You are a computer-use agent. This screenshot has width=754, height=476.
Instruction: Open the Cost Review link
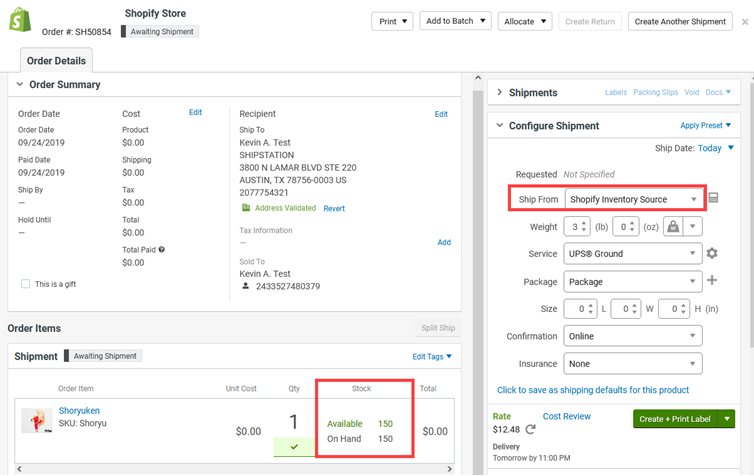[x=566, y=416]
